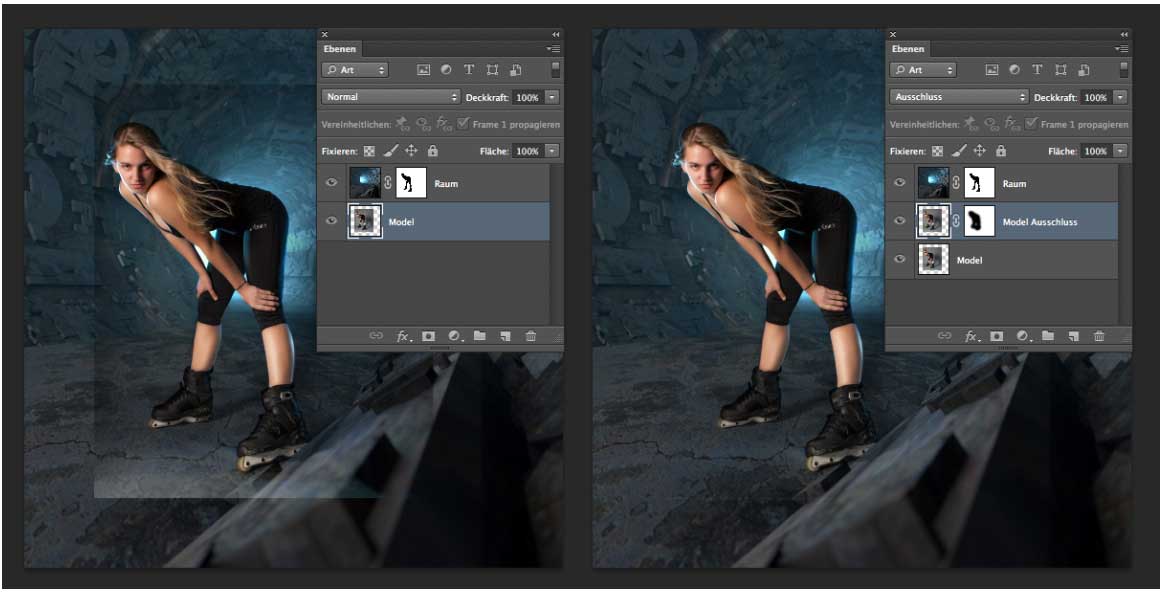Add a layer mask using the right panel's mask icon

coord(997,336)
